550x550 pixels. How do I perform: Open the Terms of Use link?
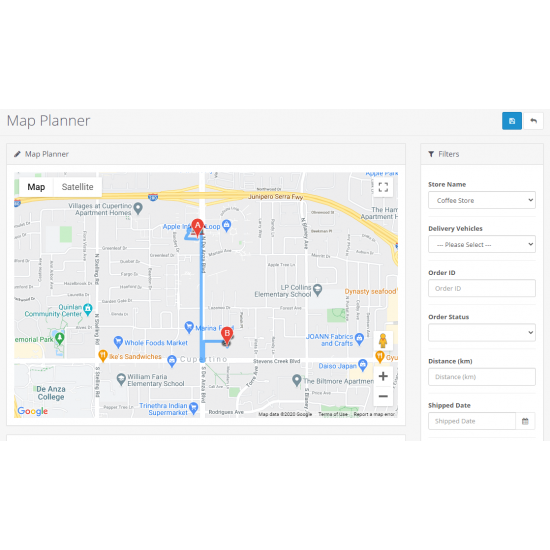333,414
